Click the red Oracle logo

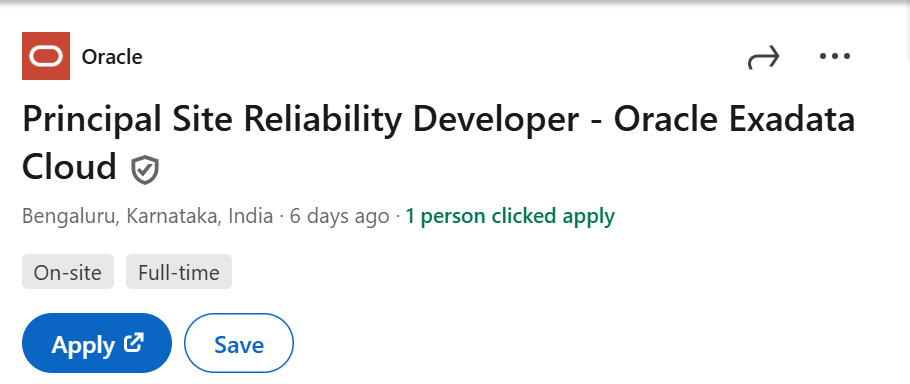coord(46,56)
